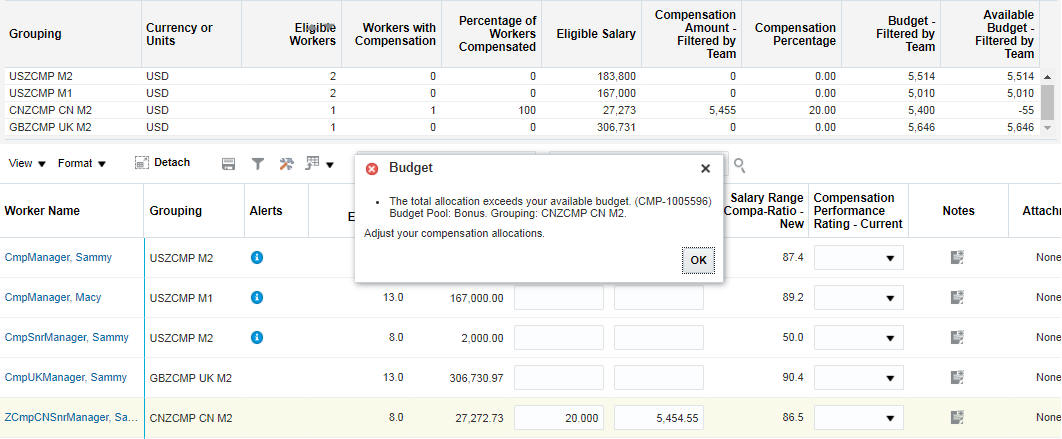Click the percentage field showing 20.000

coord(559,418)
